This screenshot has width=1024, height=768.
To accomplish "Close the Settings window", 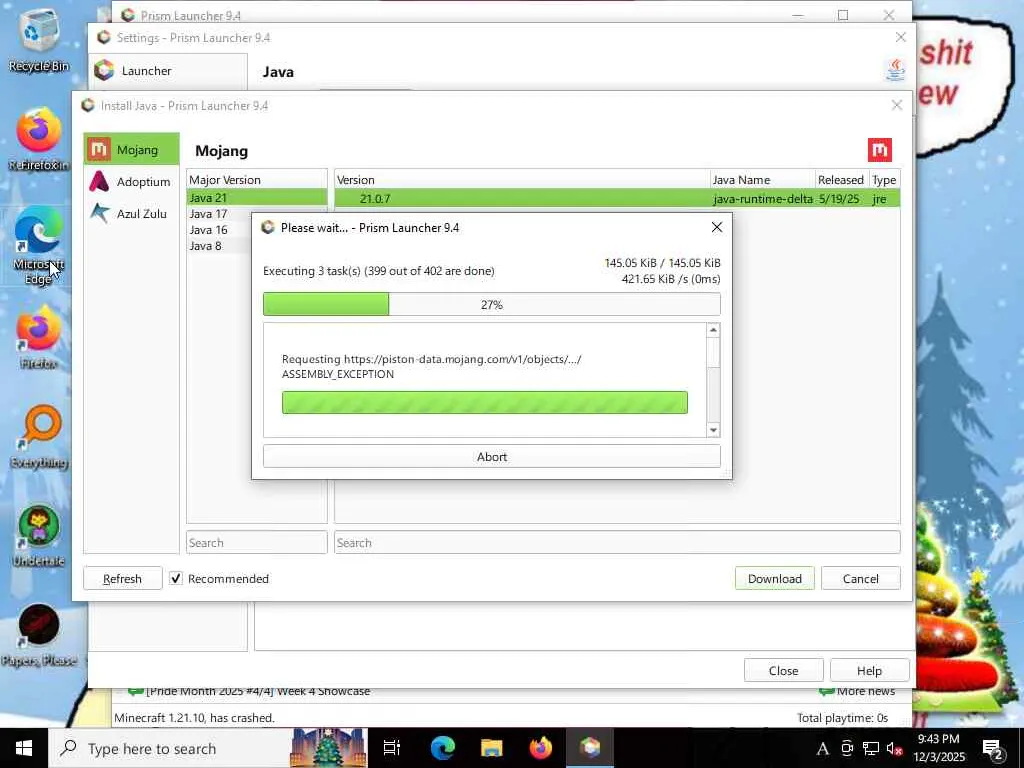I will pos(901,37).
